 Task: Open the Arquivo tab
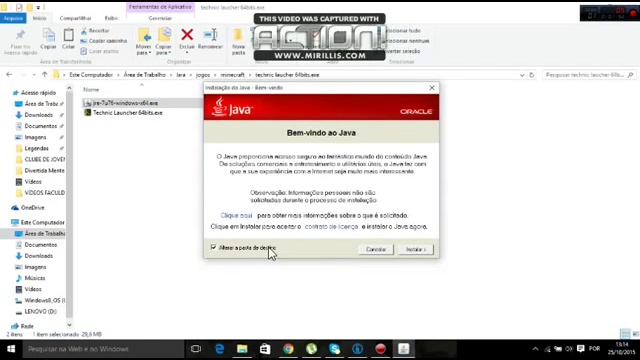pos(13,18)
